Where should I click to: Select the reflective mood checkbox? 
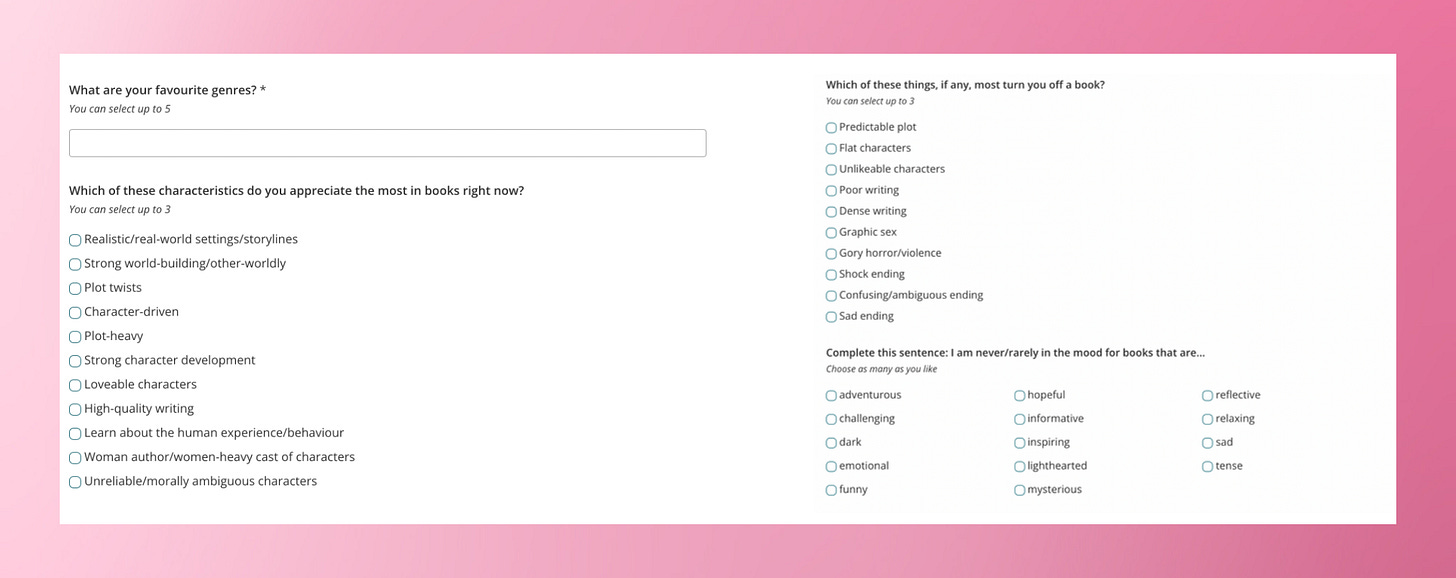1207,396
